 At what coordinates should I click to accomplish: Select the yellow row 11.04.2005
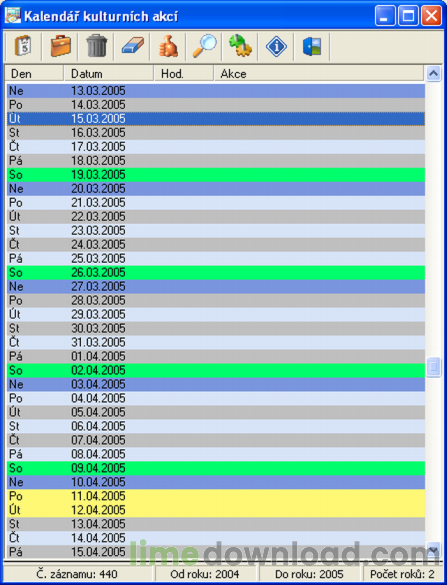(x=216, y=496)
